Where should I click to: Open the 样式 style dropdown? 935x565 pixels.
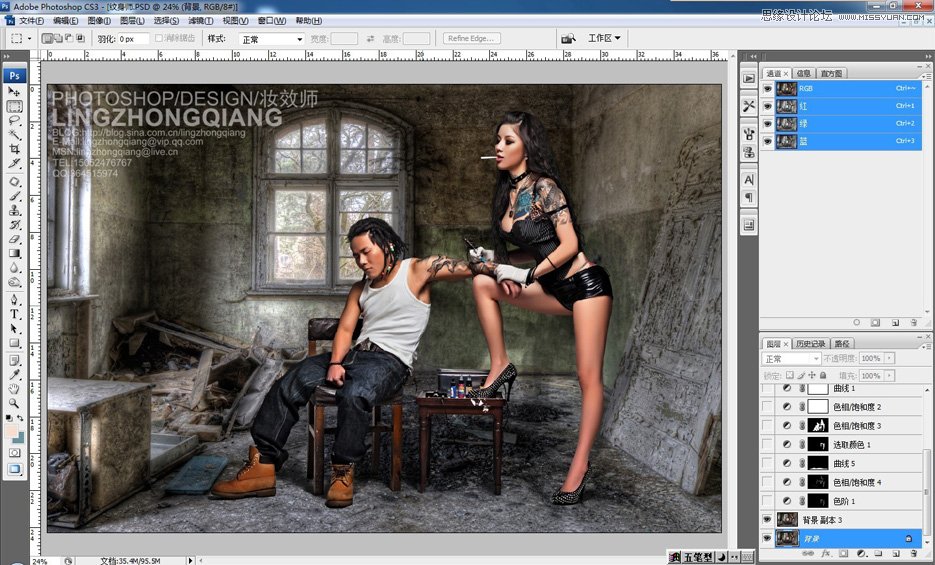[x=271, y=39]
